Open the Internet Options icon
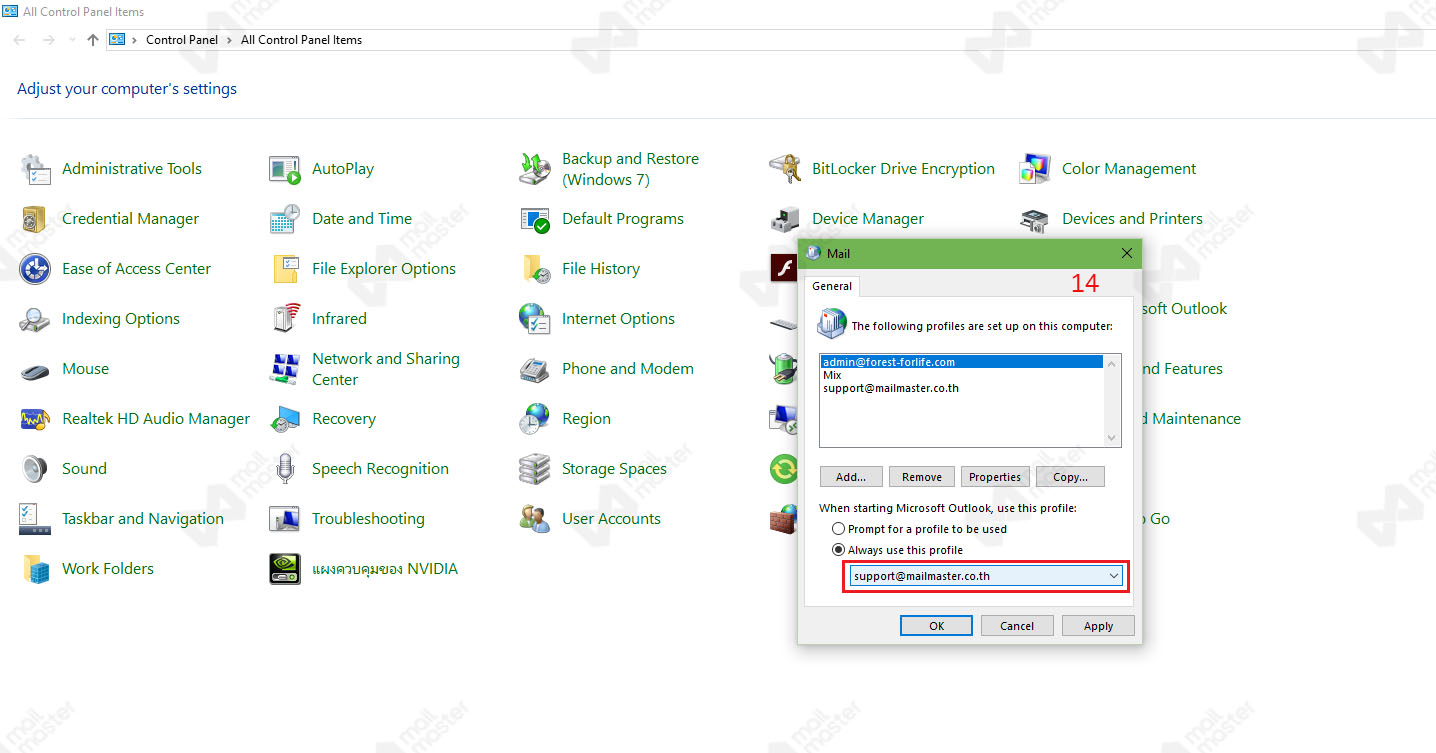The width and height of the screenshot is (1436, 753). tap(535, 319)
